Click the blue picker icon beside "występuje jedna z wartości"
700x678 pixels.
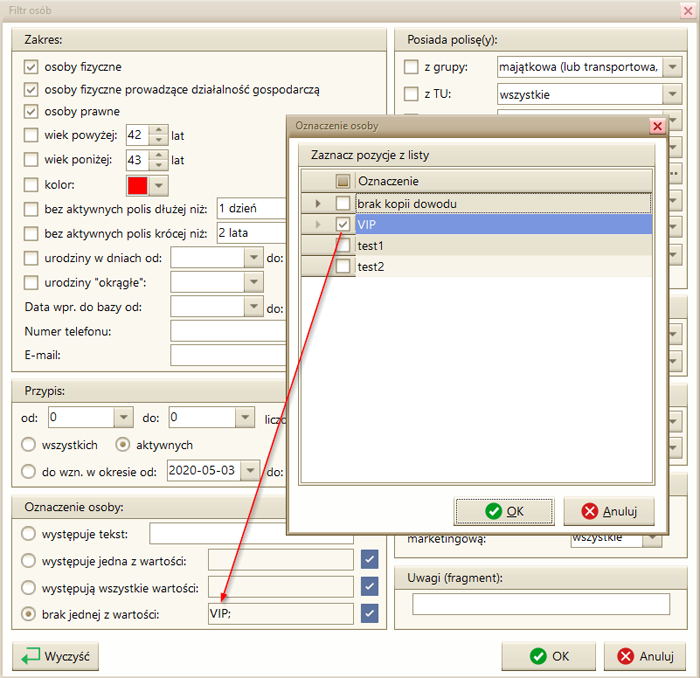click(x=370, y=559)
